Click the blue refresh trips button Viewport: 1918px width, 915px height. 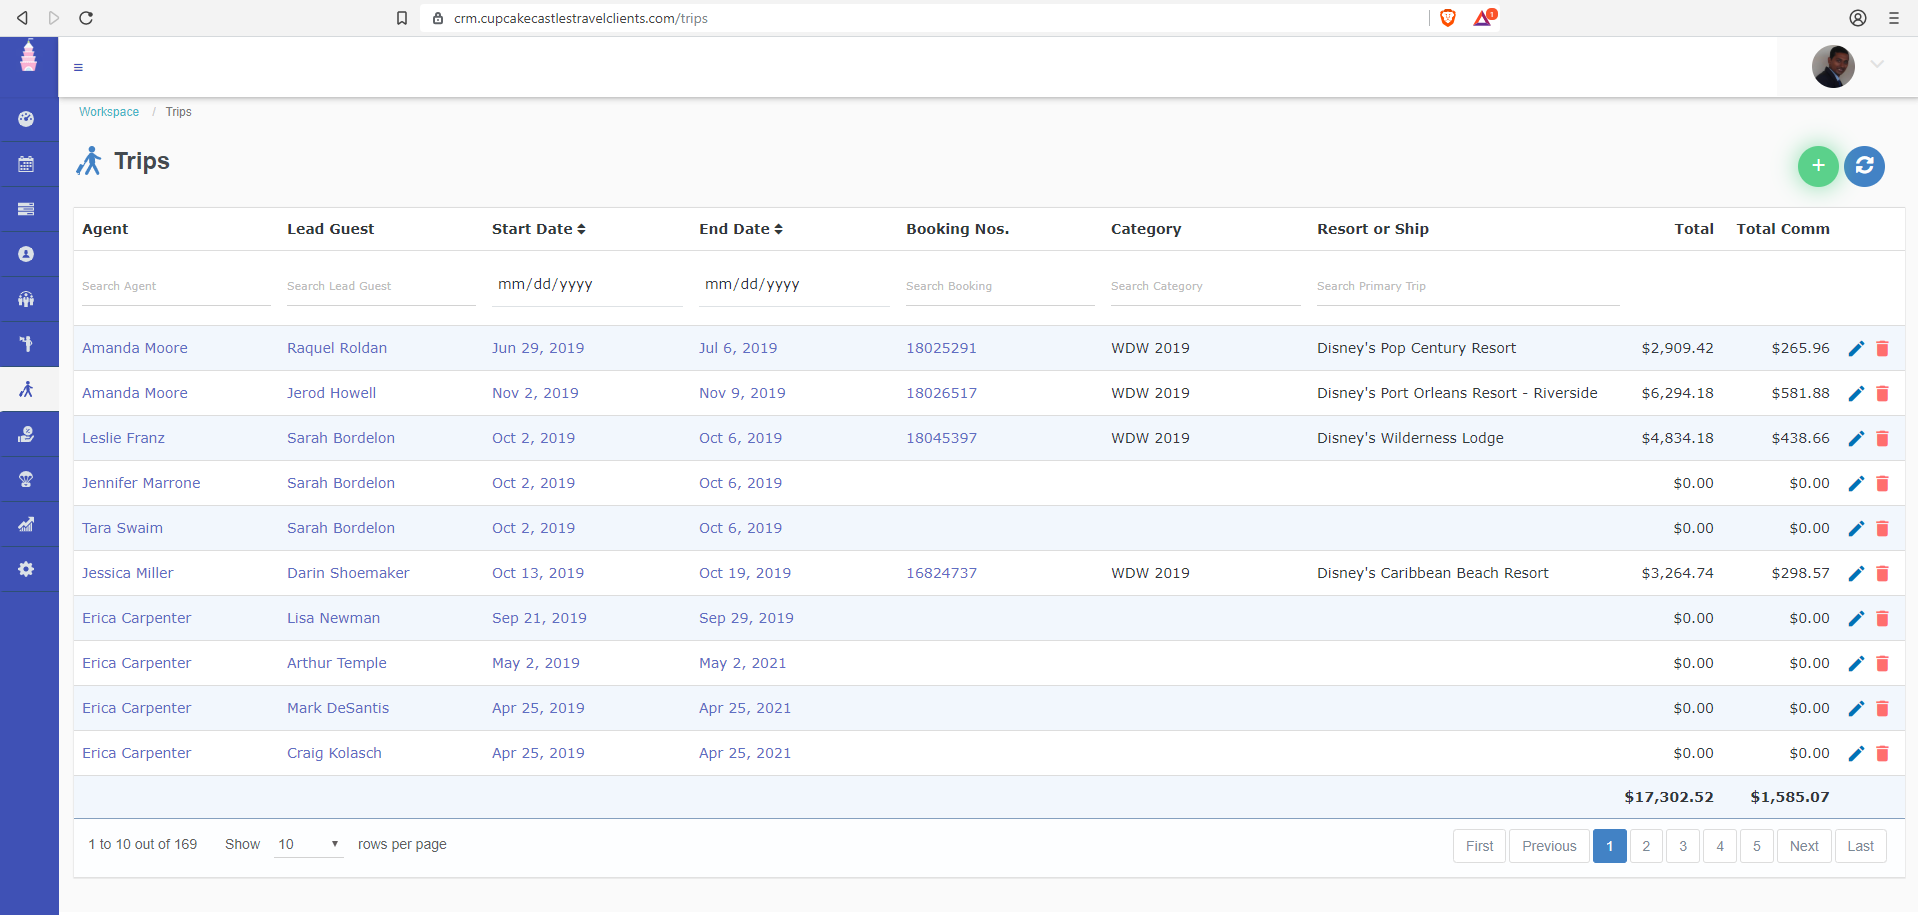[1864, 166]
